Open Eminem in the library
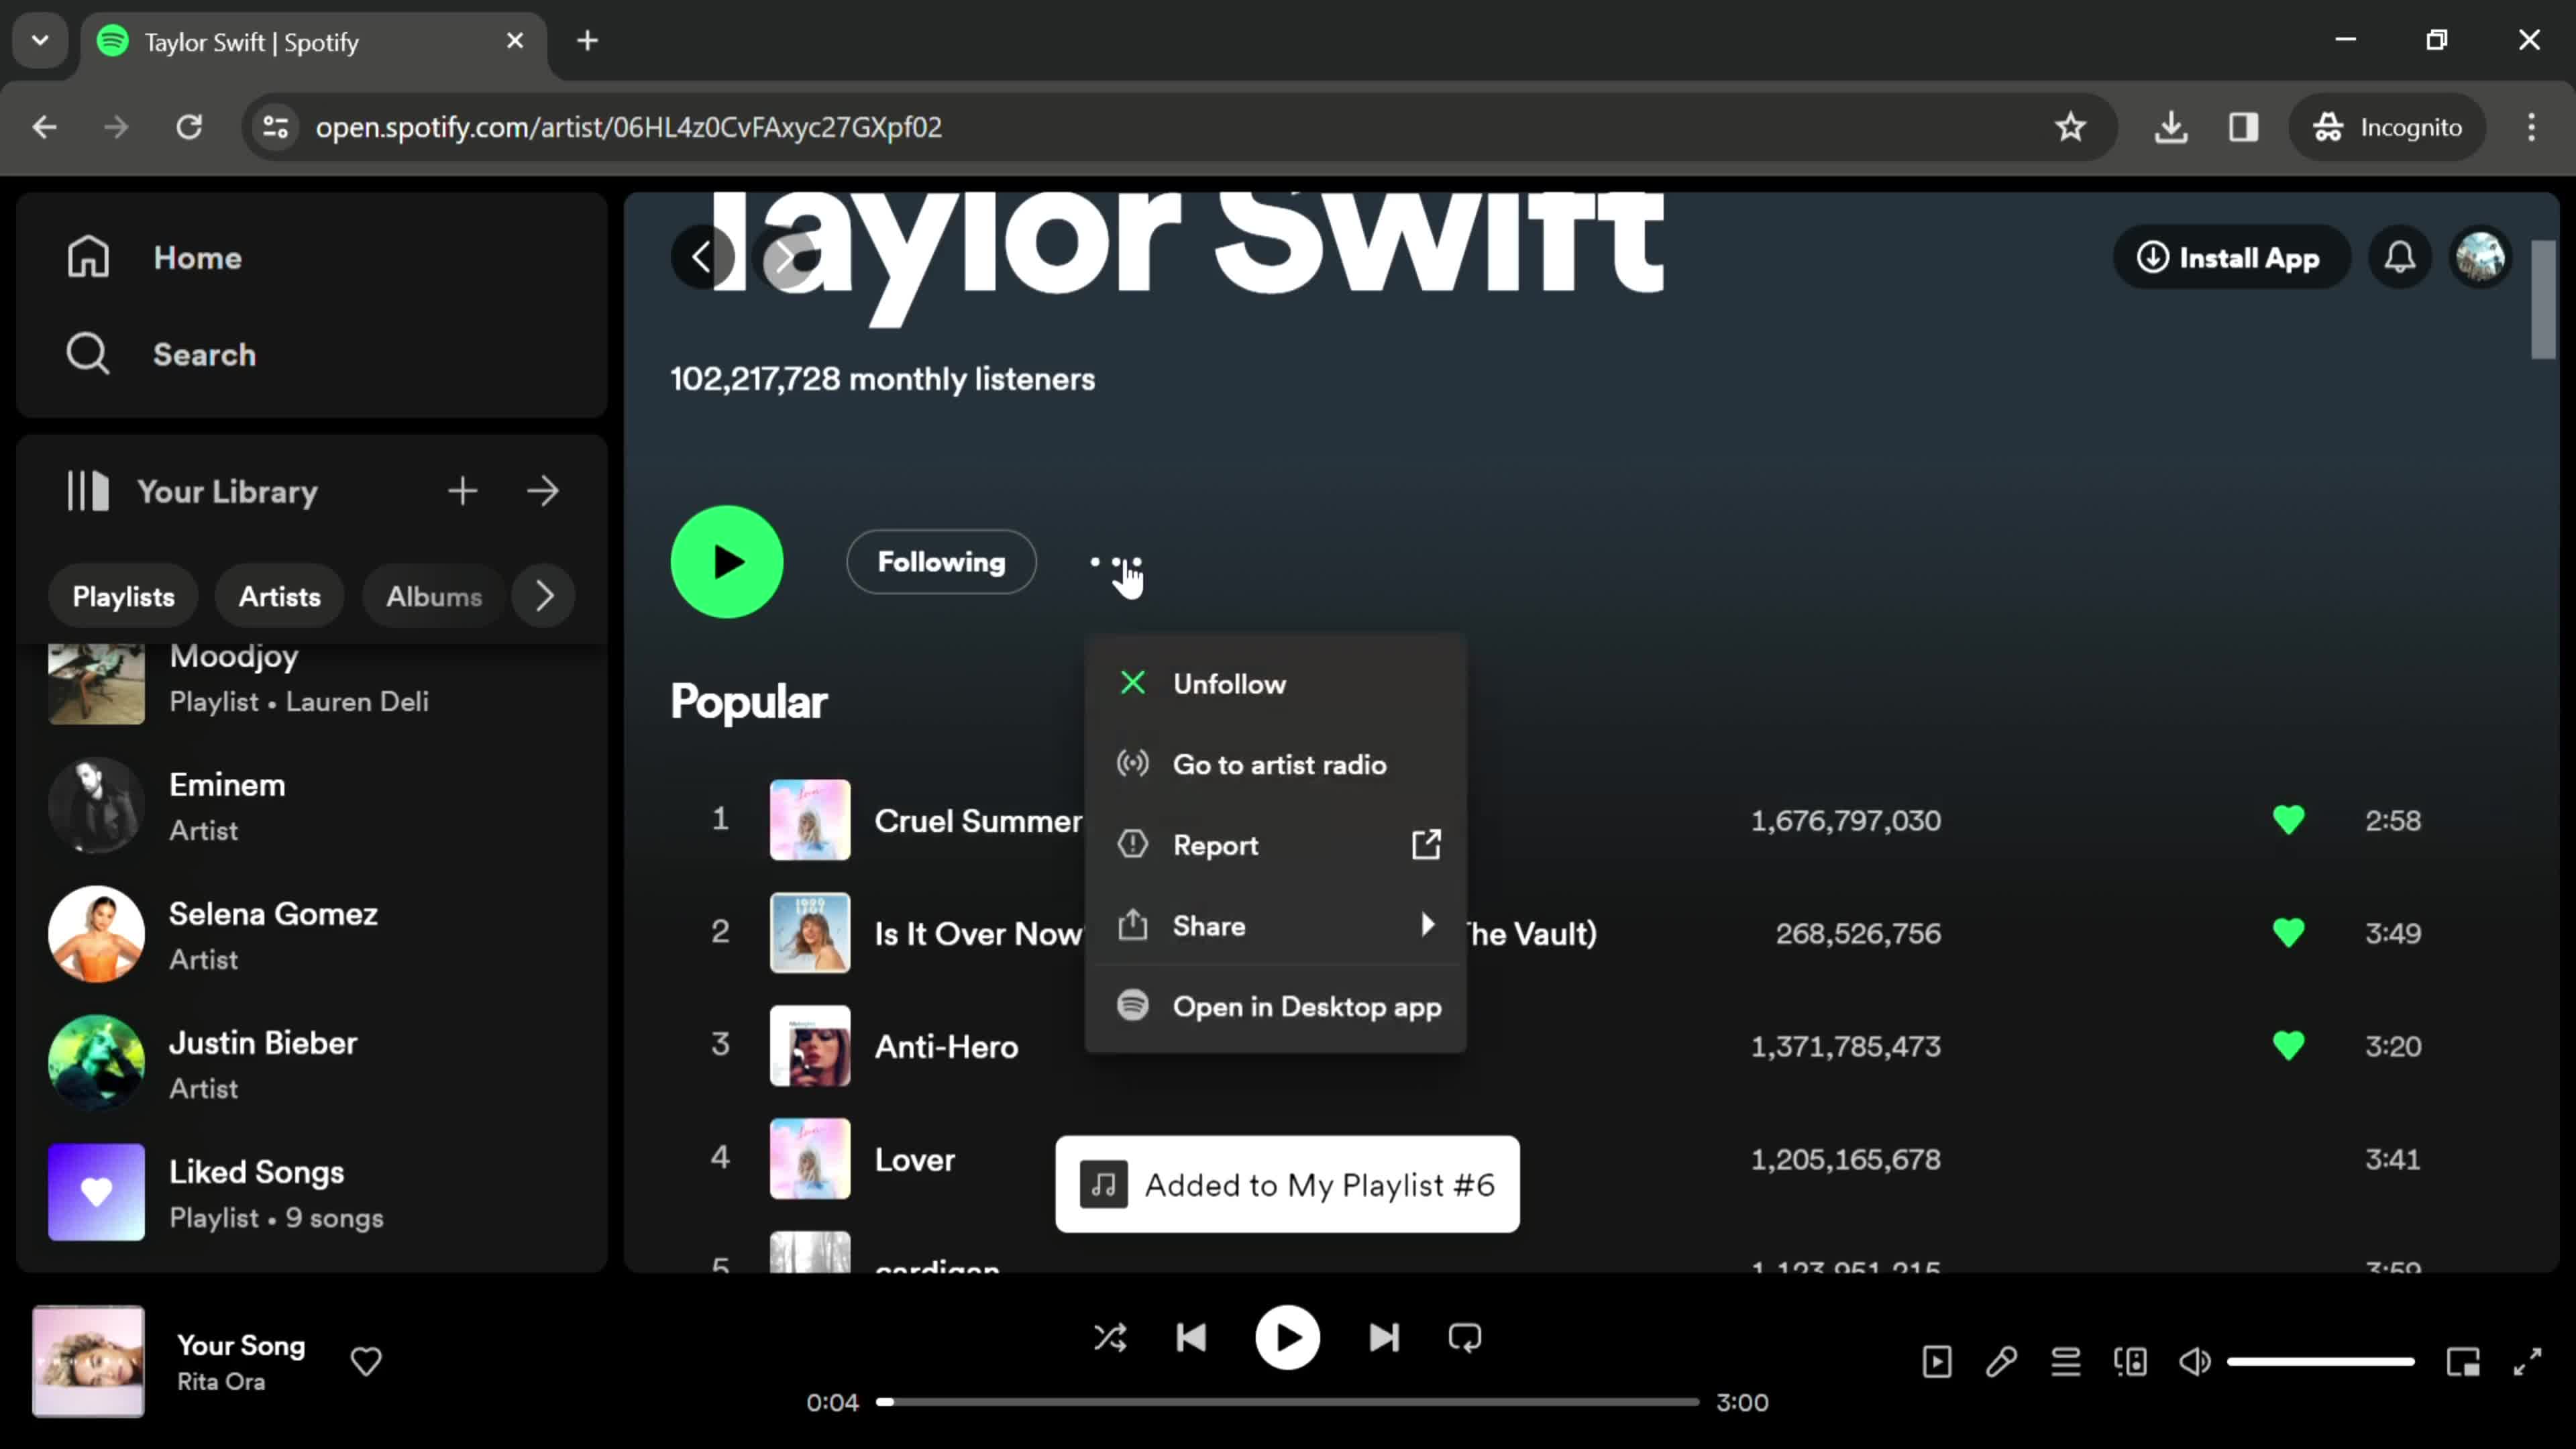The width and height of the screenshot is (2576, 1449). pyautogui.click(x=311, y=806)
